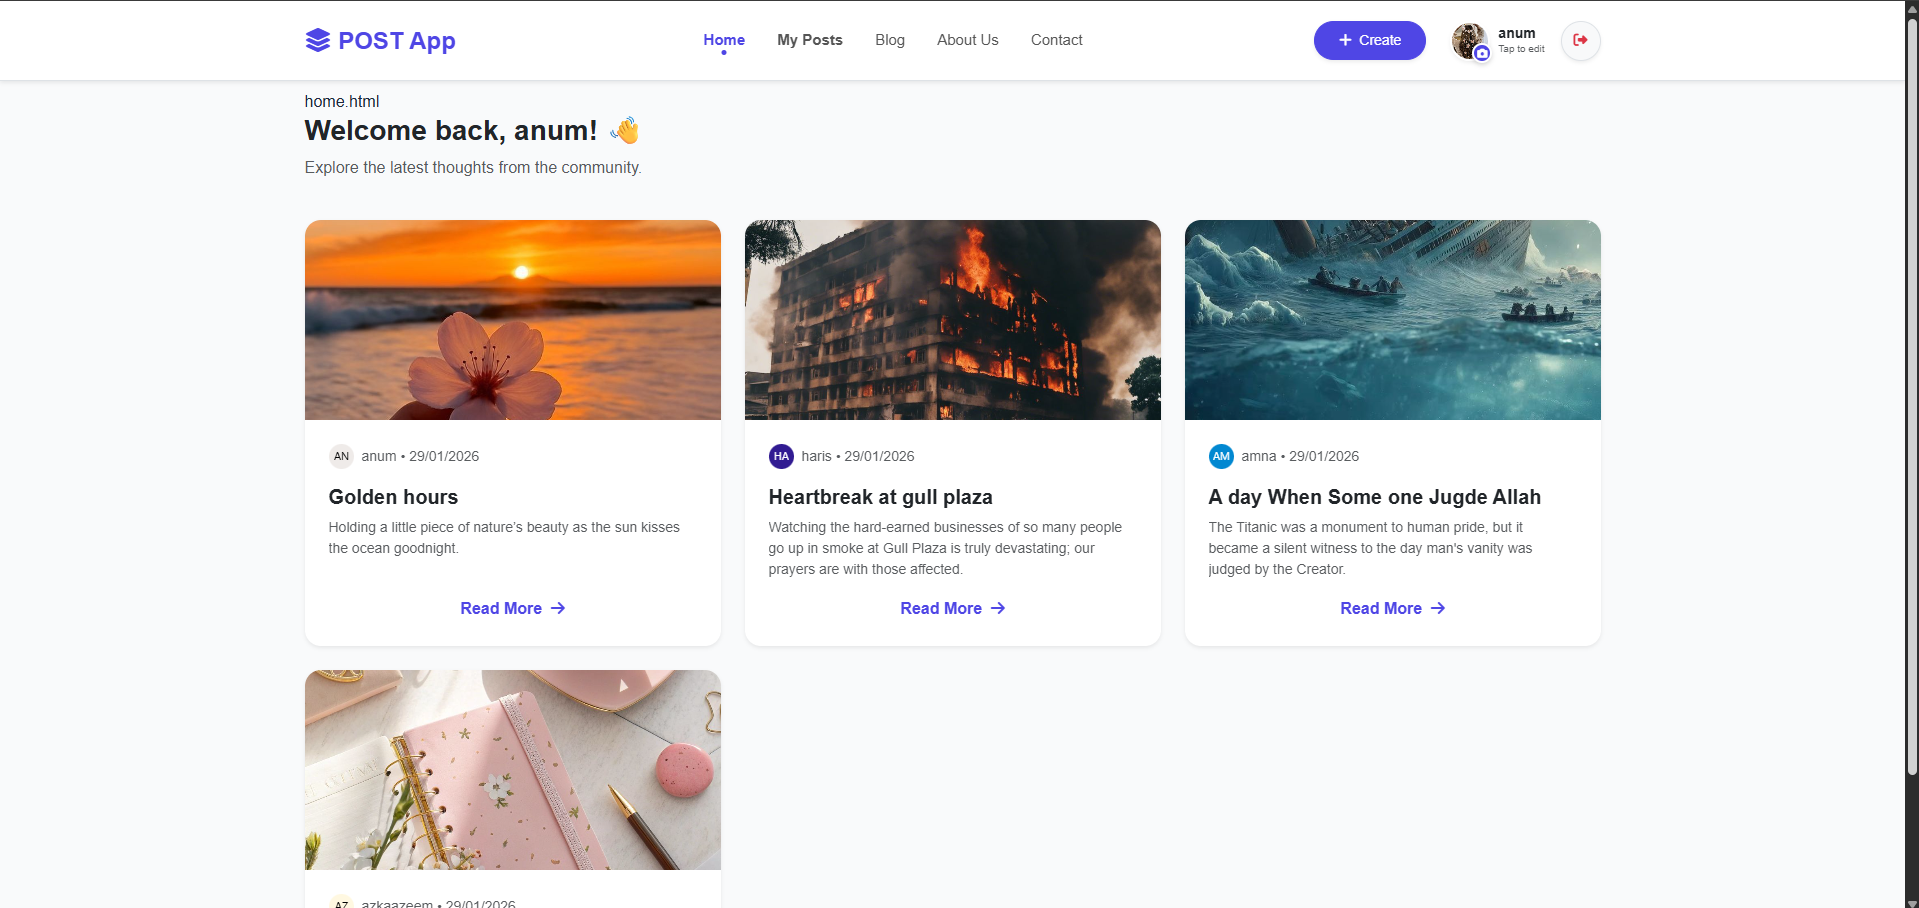The height and width of the screenshot is (908, 1919).
Task: Read More on the Golden hours post
Action: click(x=512, y=608)
